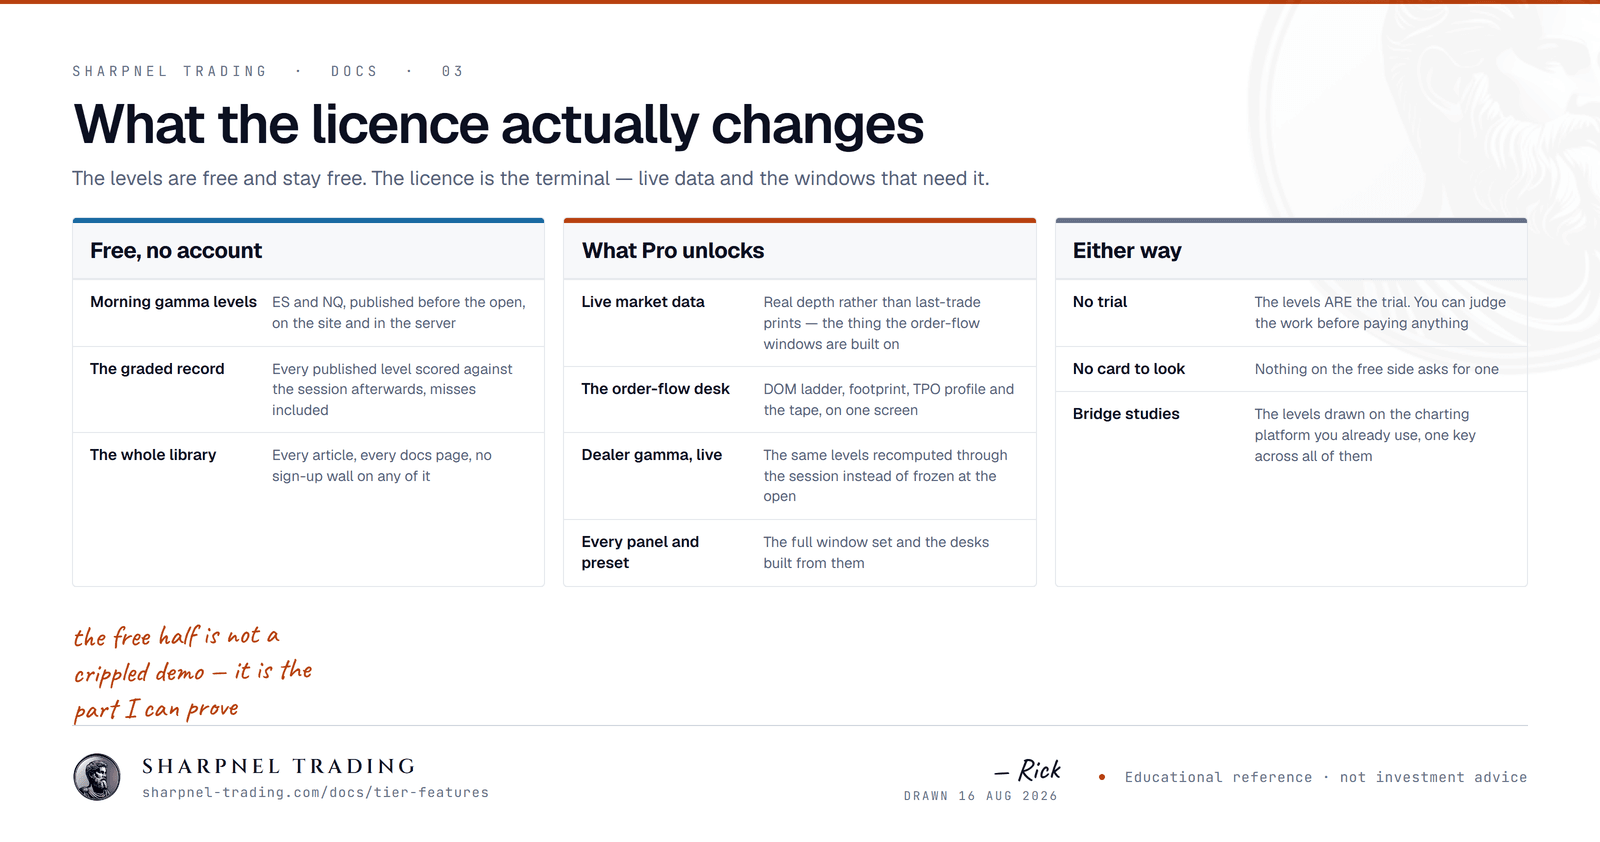Click the DOCS breadcrumb at top

click(x=354, y=71)
